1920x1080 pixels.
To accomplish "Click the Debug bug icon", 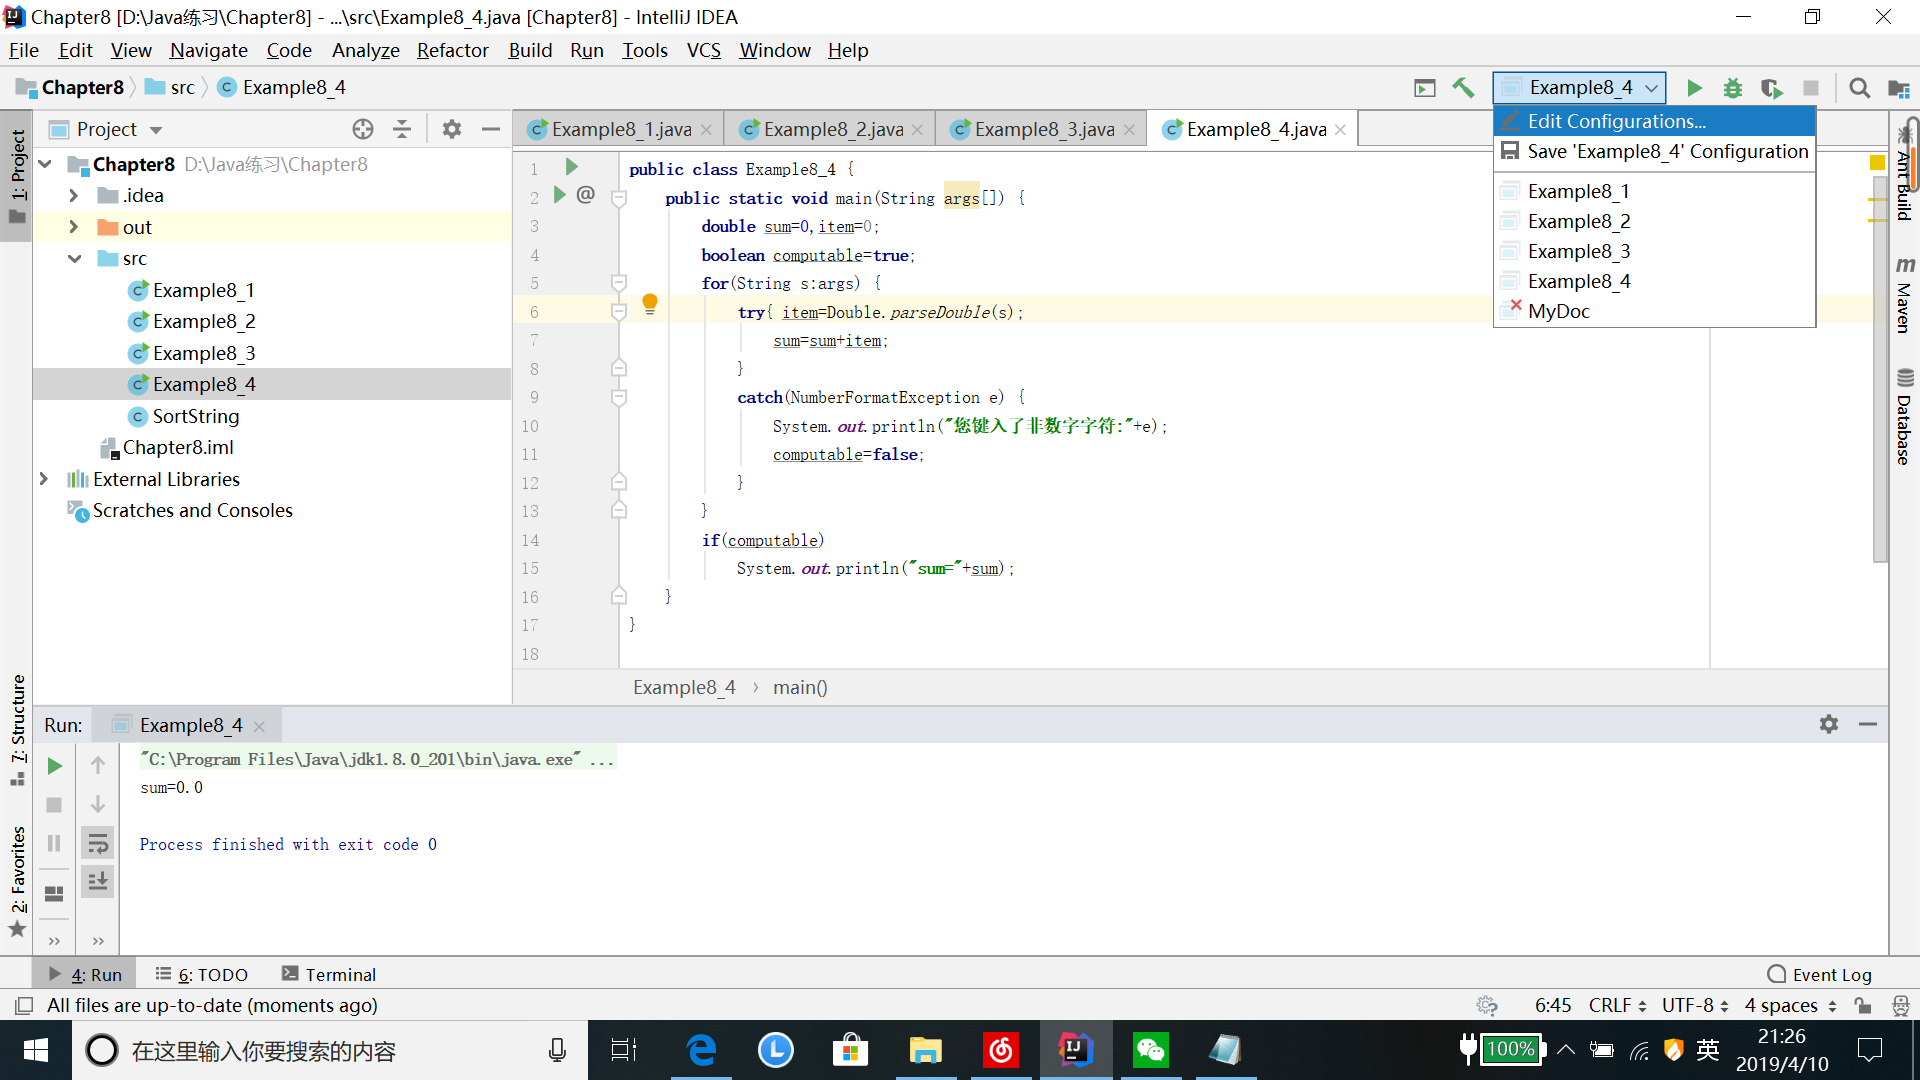I will (1732, 88).
